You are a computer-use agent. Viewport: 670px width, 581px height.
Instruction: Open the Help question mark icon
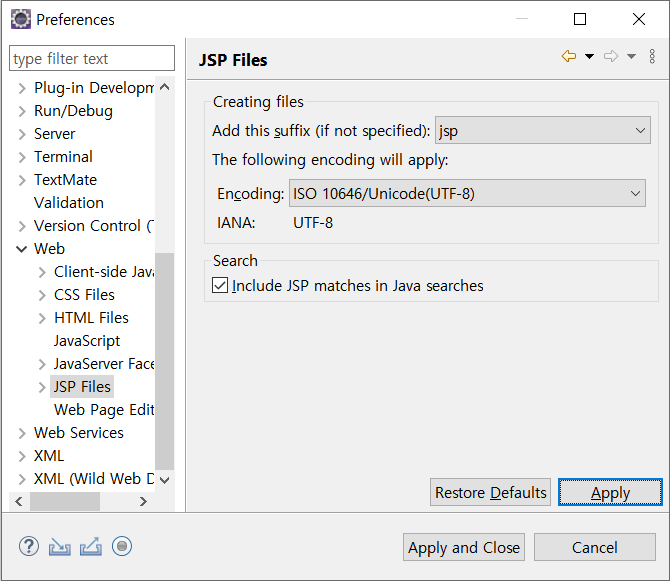tap(29, 546)
